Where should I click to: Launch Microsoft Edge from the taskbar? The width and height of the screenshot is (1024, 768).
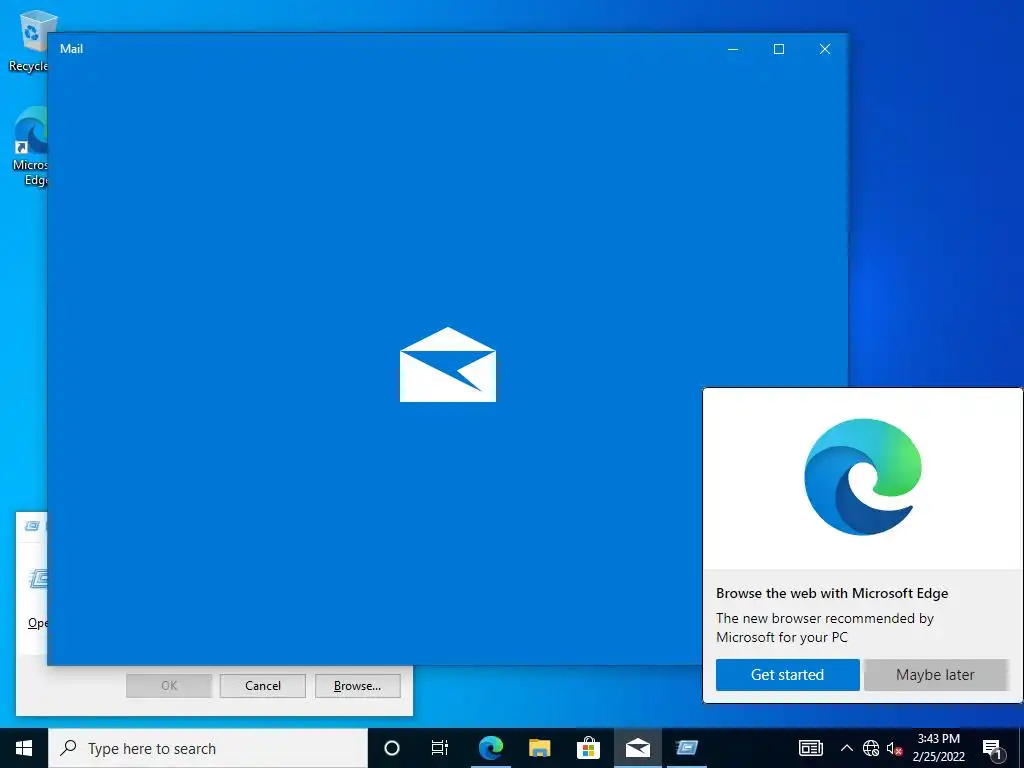point(490,748)
